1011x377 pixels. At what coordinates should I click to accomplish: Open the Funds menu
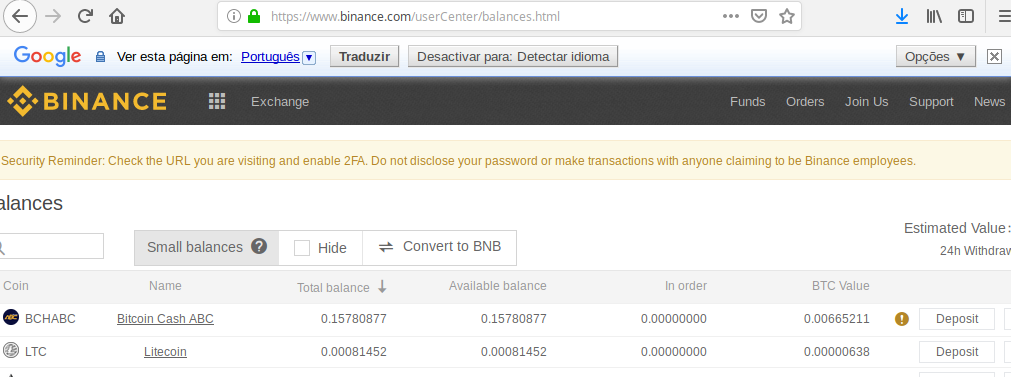point(747,102)
